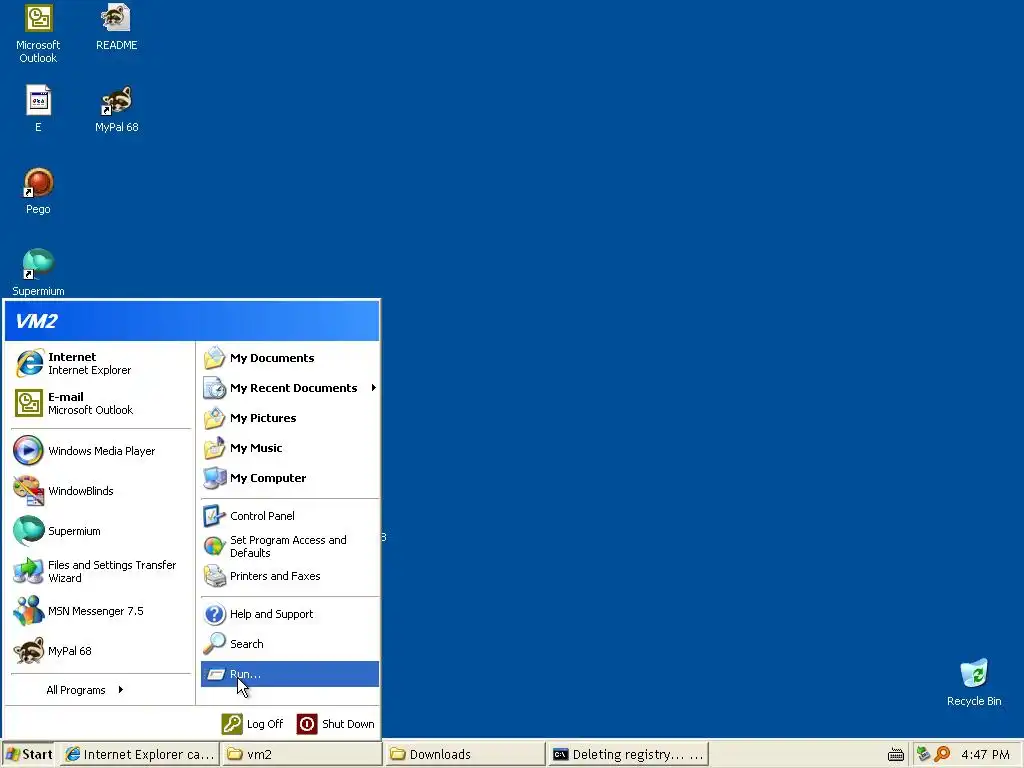The height and width of the screenshot is (768, 1024).
Task: Open Search from Start menu
Action: [x=290, y=644]
